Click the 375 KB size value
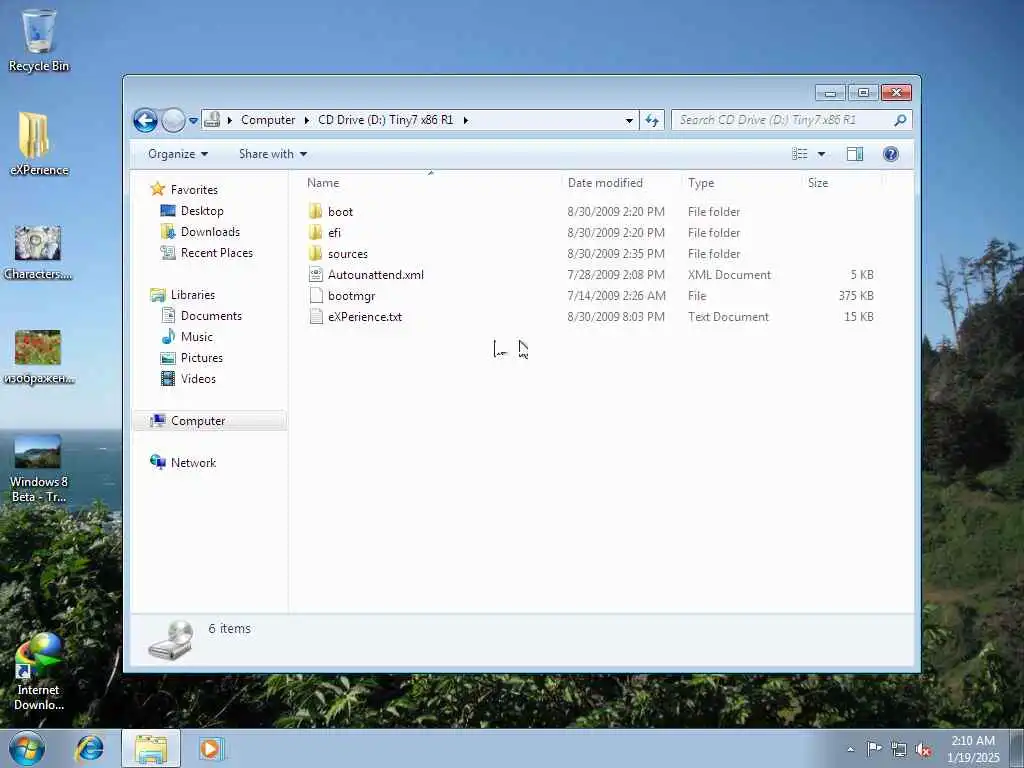This screenshot has height=768, width=1024. tap(856, 296)
